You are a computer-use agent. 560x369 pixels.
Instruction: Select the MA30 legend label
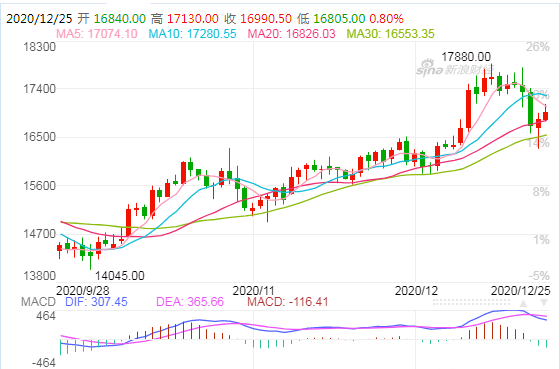[391, 34]
